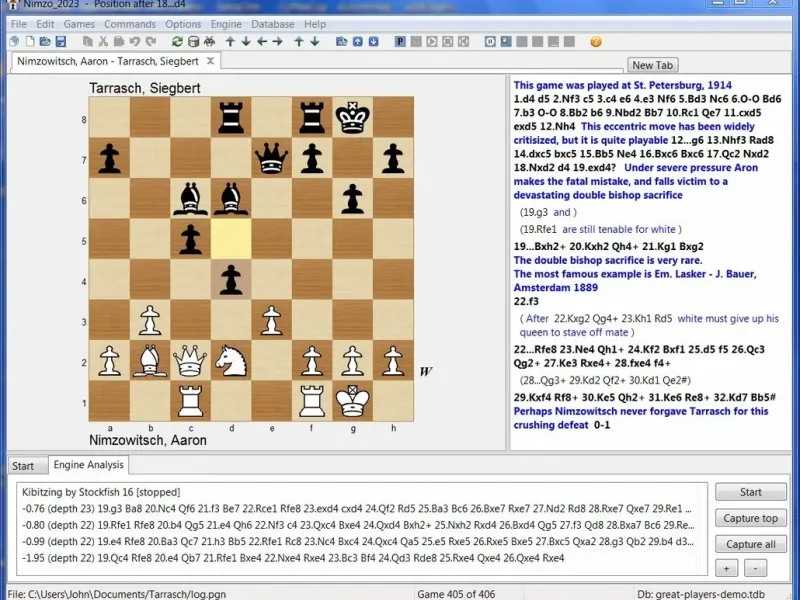
Task: Click the grey play triangle toolbar icon
Action: coord(432,42)
